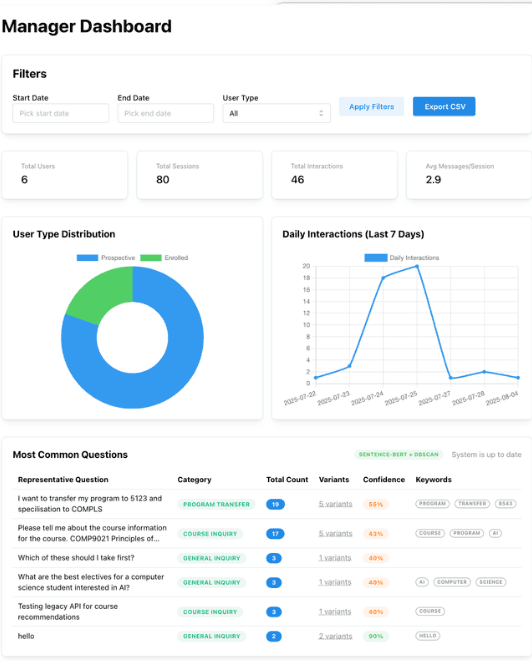Click the PROGRAM TRANSFER category badge

(216, 504)
